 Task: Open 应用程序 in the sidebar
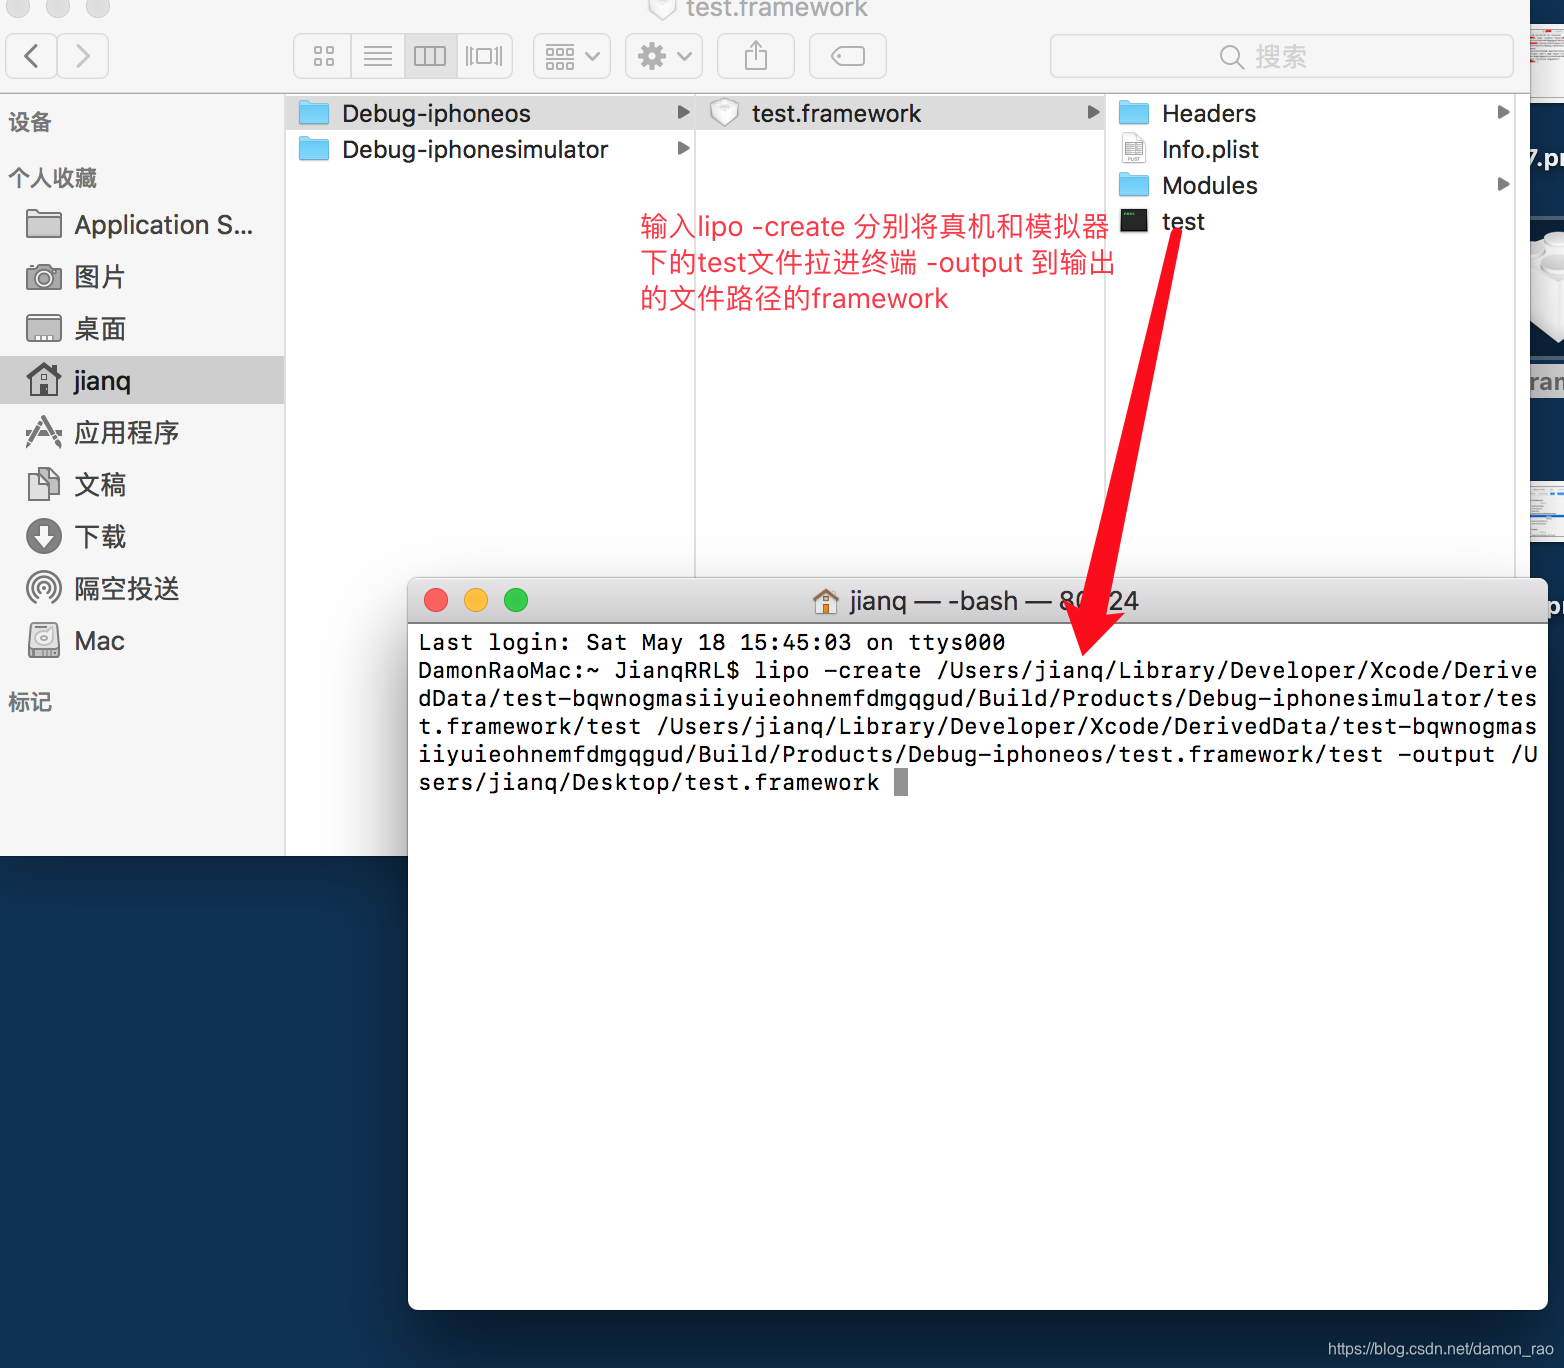(x=142, y=433)
